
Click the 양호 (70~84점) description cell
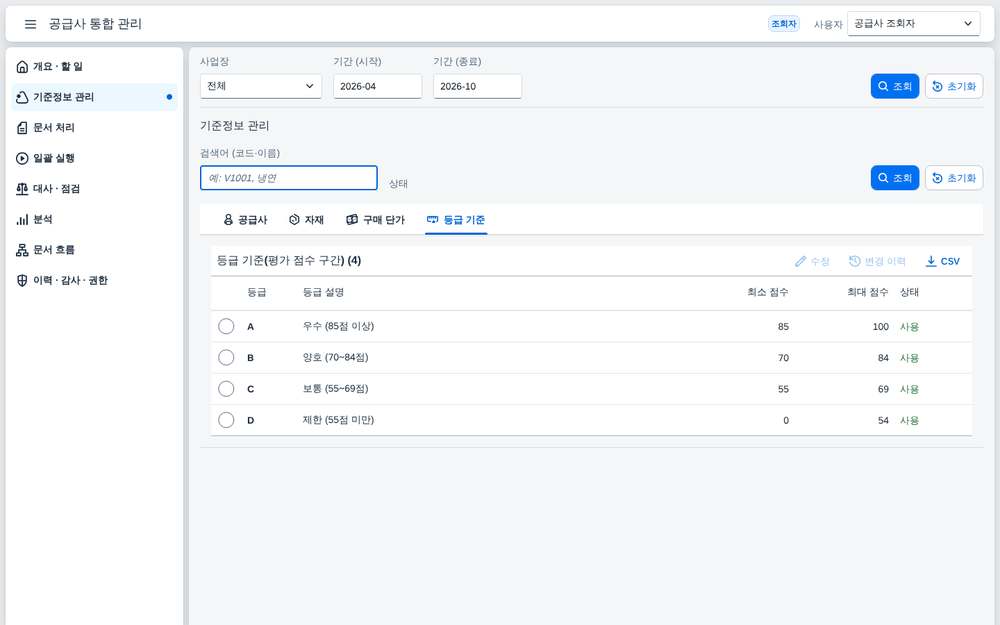tap(335, 358)
